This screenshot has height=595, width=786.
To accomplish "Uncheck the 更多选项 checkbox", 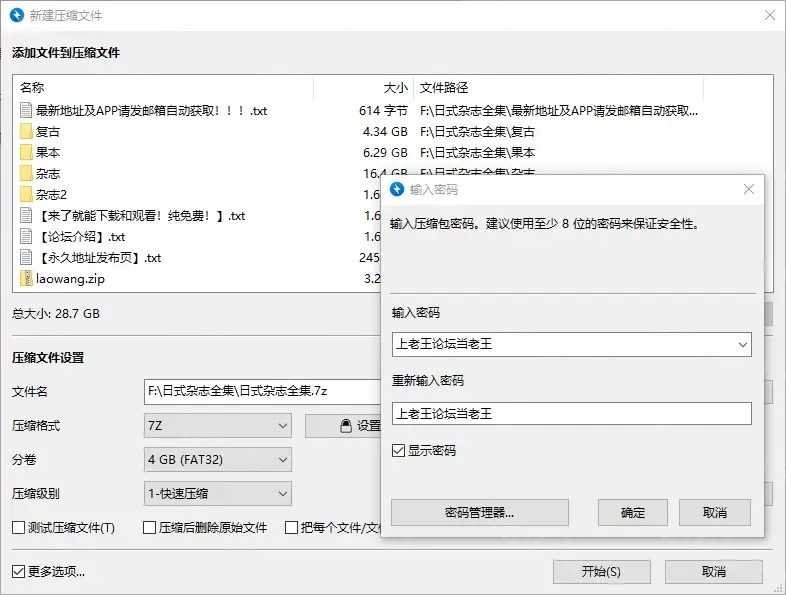I will (18, 572).
